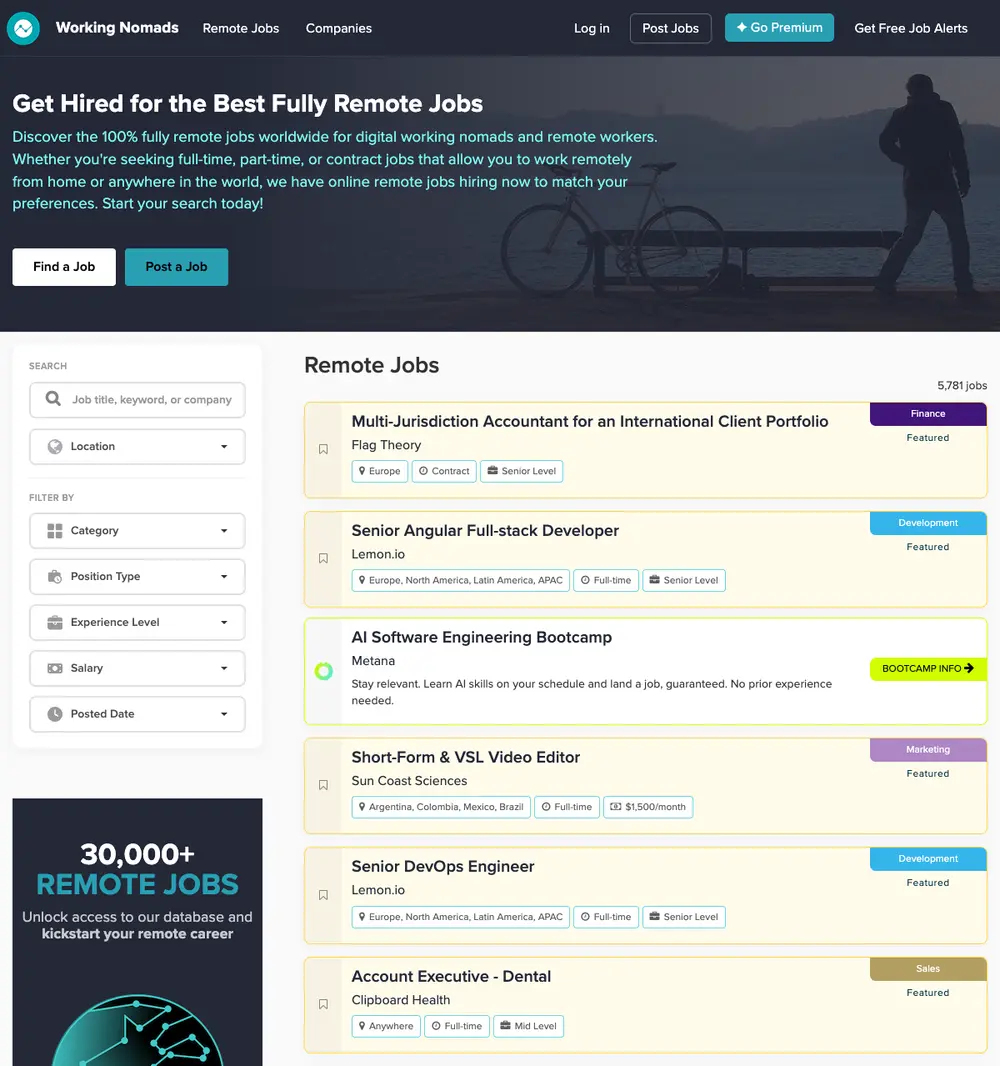Click the Sun Coast Sciences company name

[x=409, y=781]
